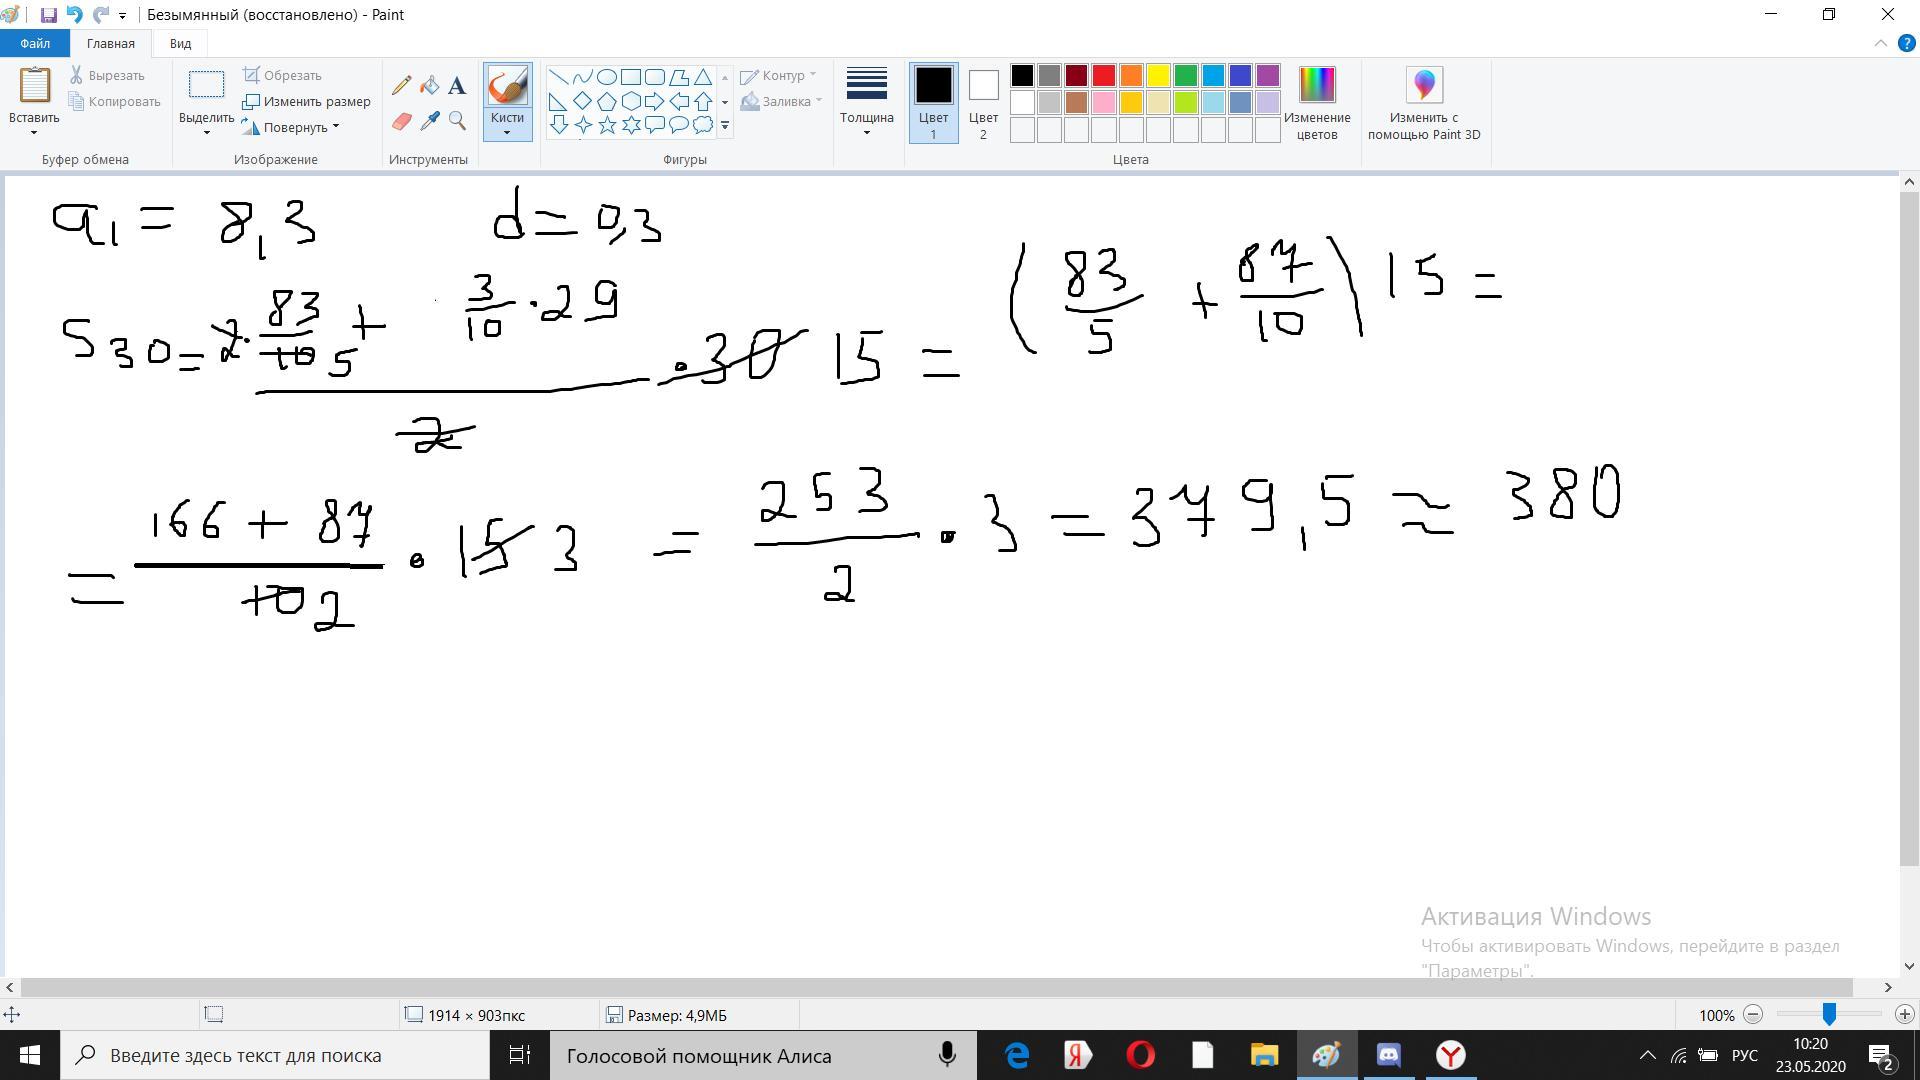Activate Color 2 selector
The image size is (1920, 1080).
tap(983, 103)
